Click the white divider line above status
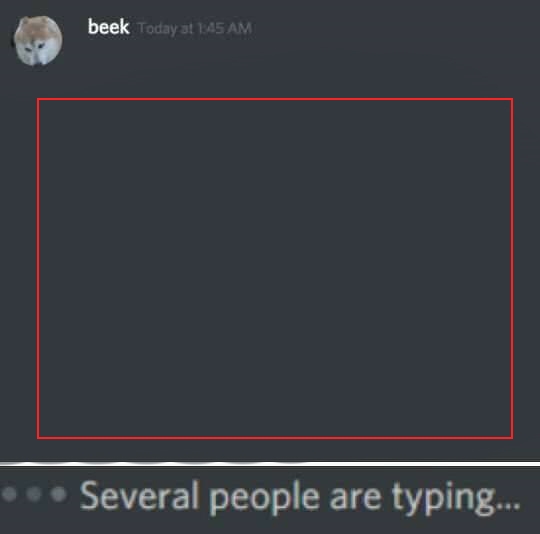540x534 pixels. point(270,464)
